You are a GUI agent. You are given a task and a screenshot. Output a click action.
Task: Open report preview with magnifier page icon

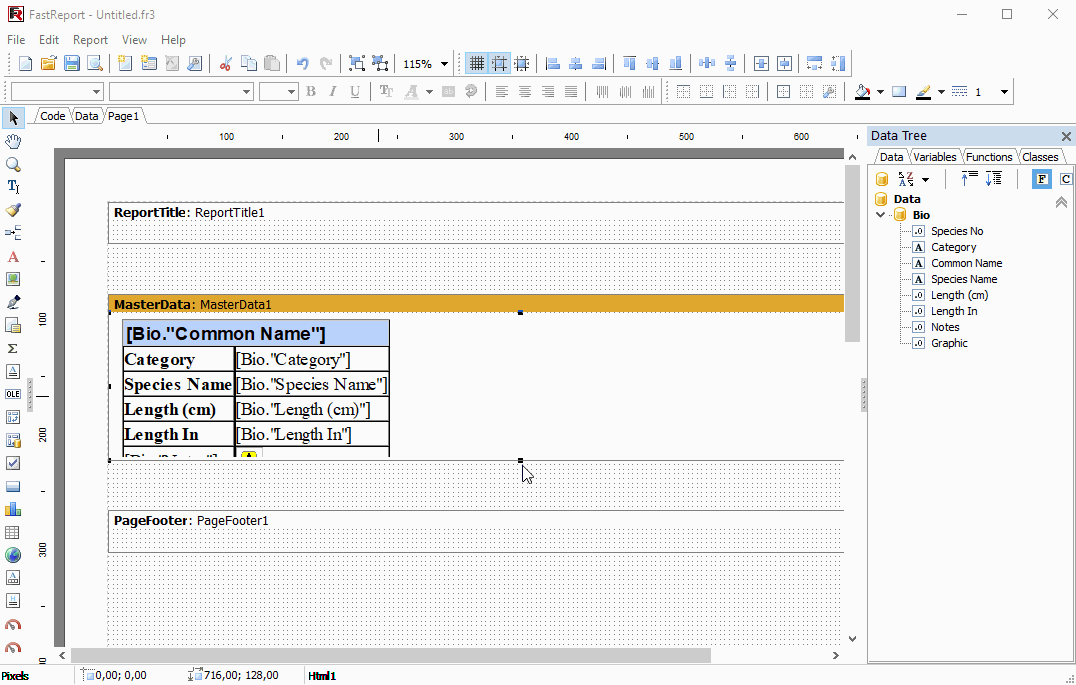(95, 64)
